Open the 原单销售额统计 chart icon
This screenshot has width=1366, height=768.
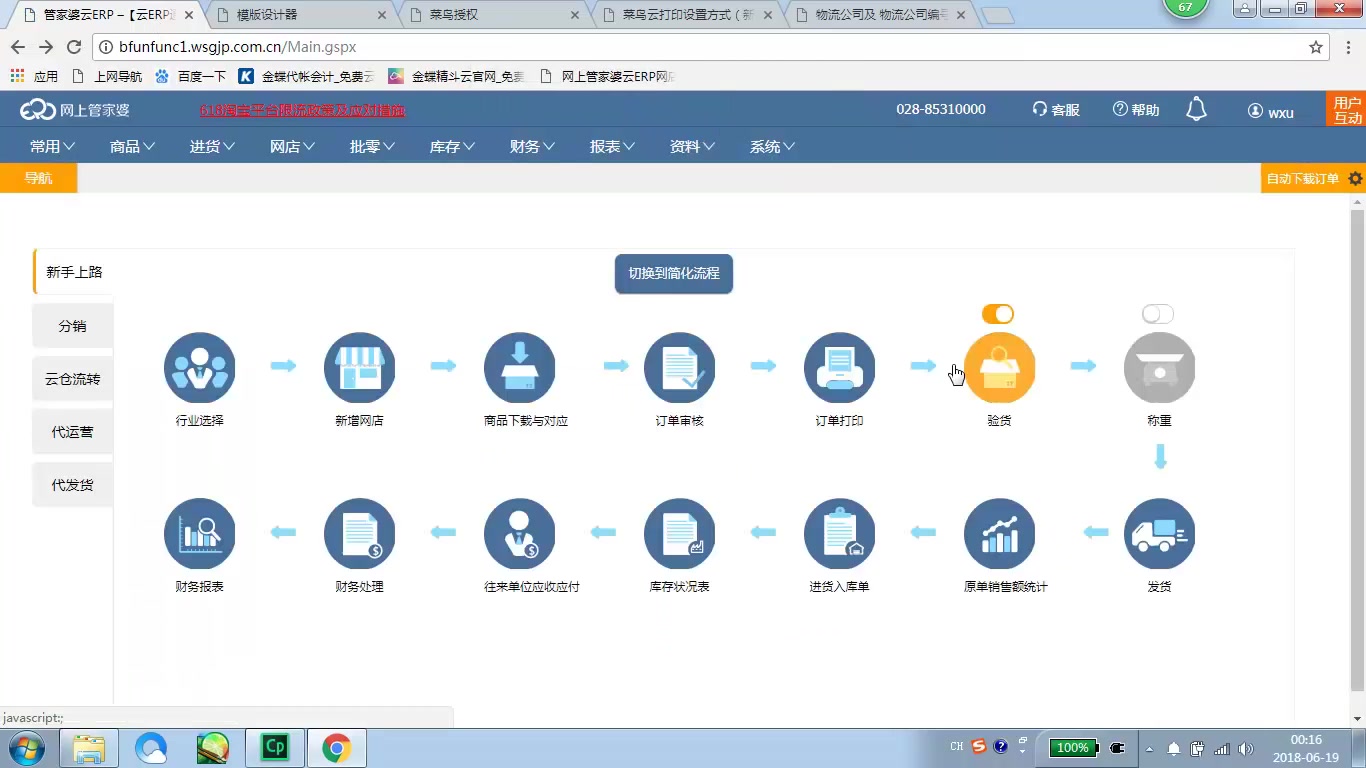(x=999, y=534)
